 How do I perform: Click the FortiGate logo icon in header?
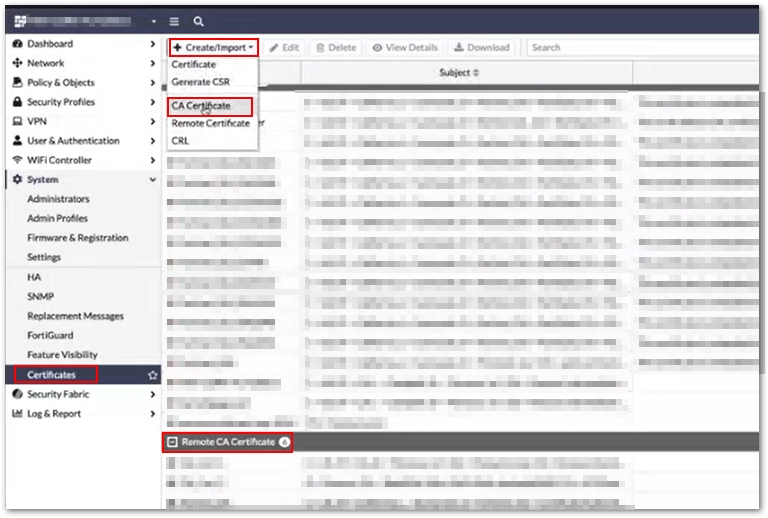pos(20,21)
